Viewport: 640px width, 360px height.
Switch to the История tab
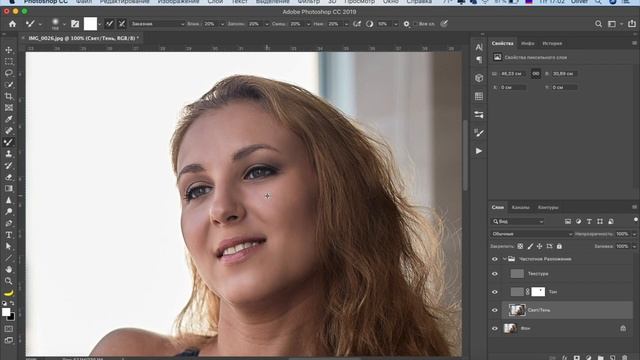[x=552, y=43]
